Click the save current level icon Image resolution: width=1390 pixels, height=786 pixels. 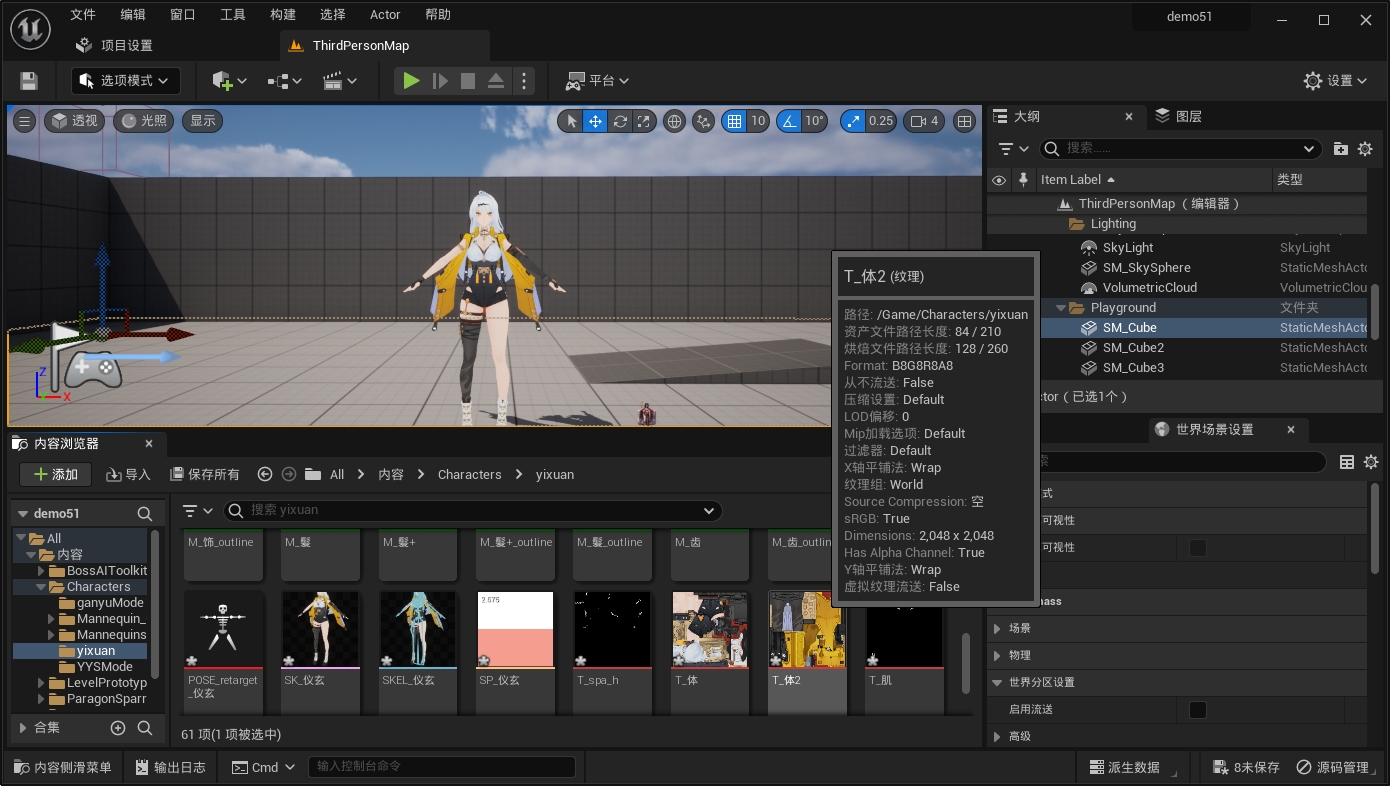[x=29, y=81]
